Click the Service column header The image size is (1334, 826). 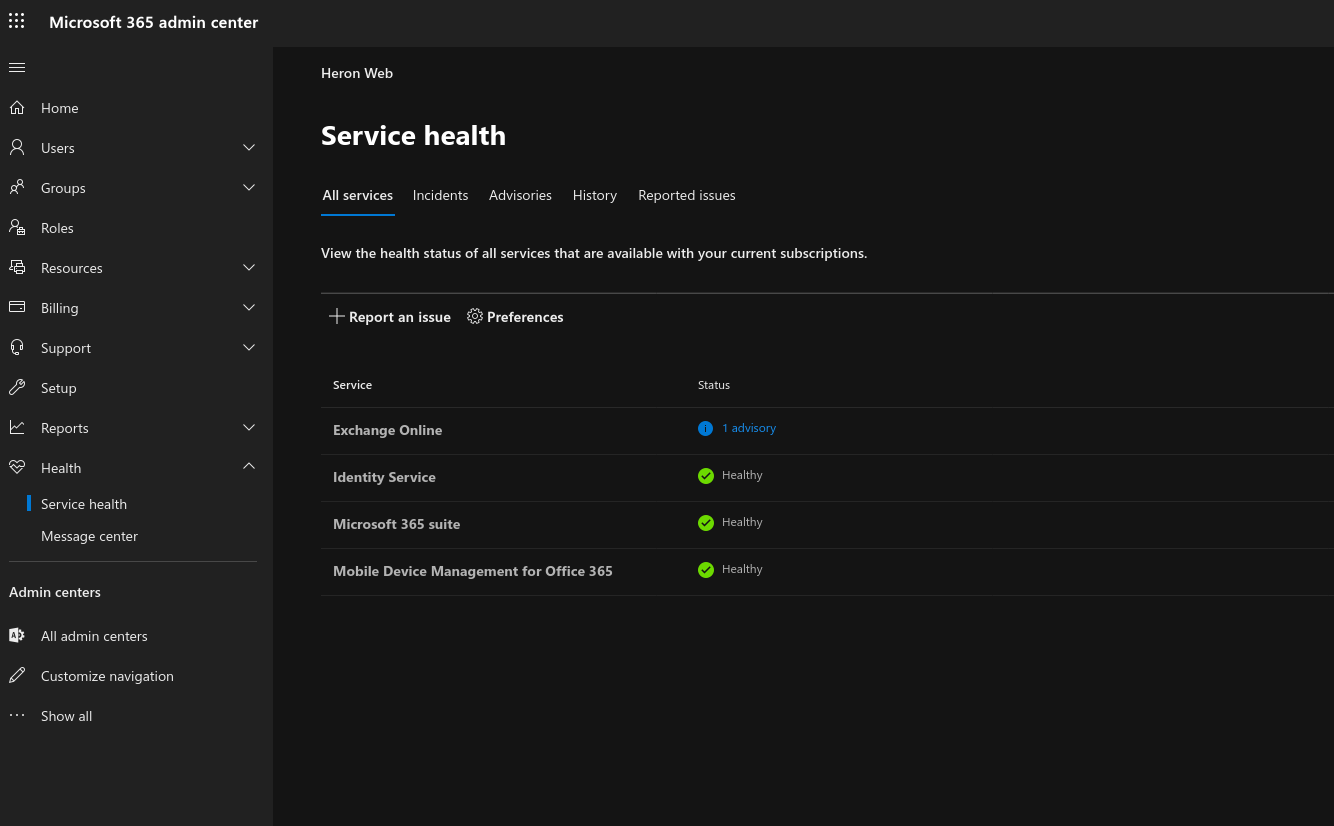[352, 385]
